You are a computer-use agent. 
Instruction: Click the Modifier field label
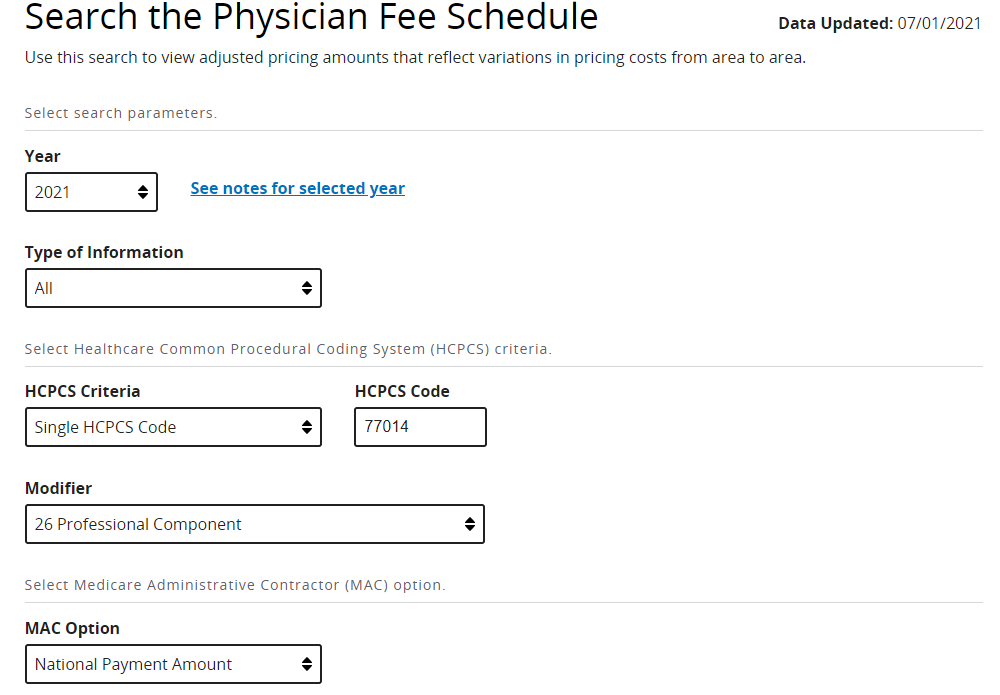(58, 488)
